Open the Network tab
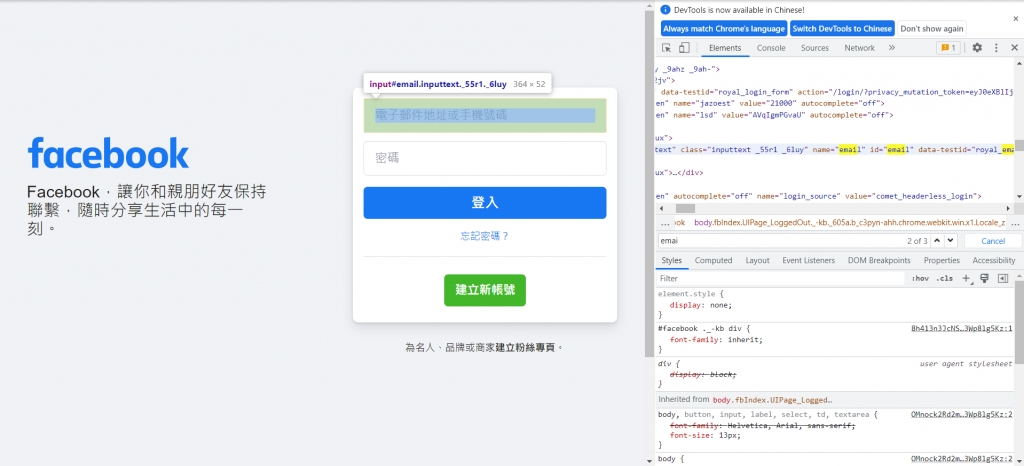This screenshot has height=466, width=1024. pos(859,48)
